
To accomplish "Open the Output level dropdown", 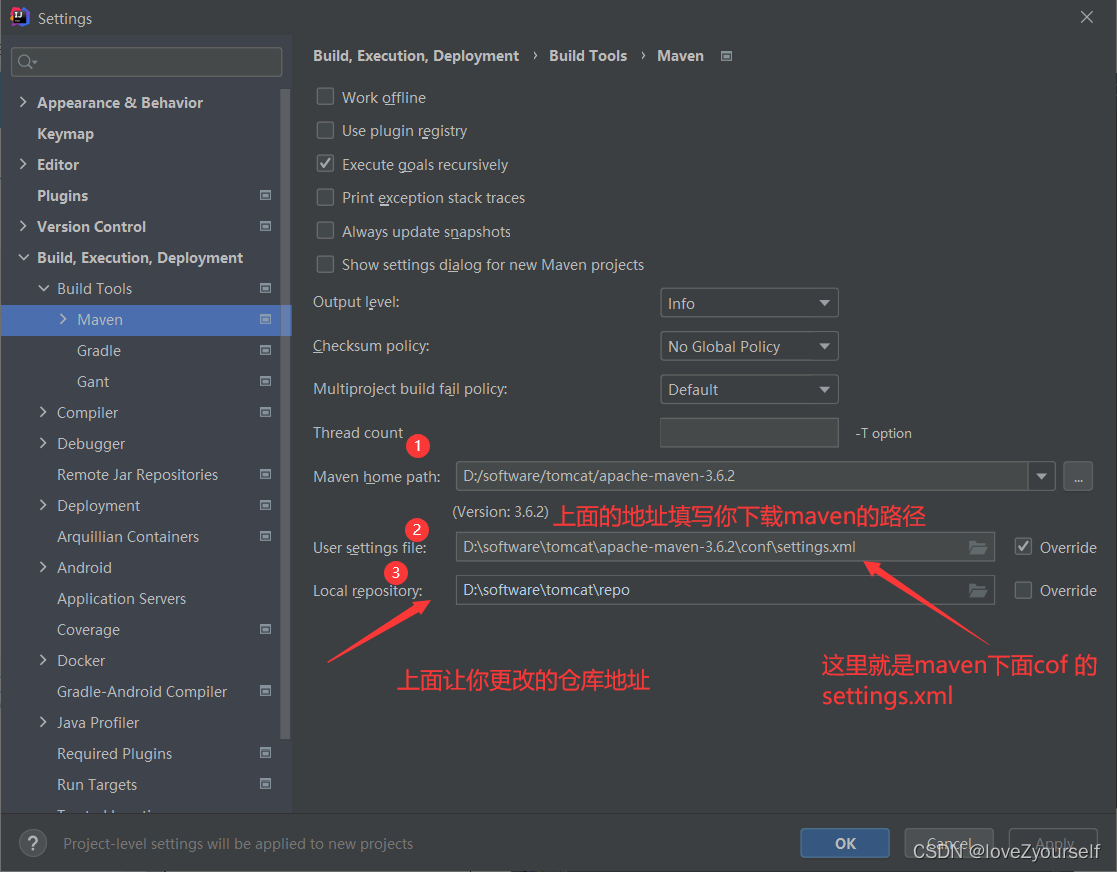I will point(749,303).
